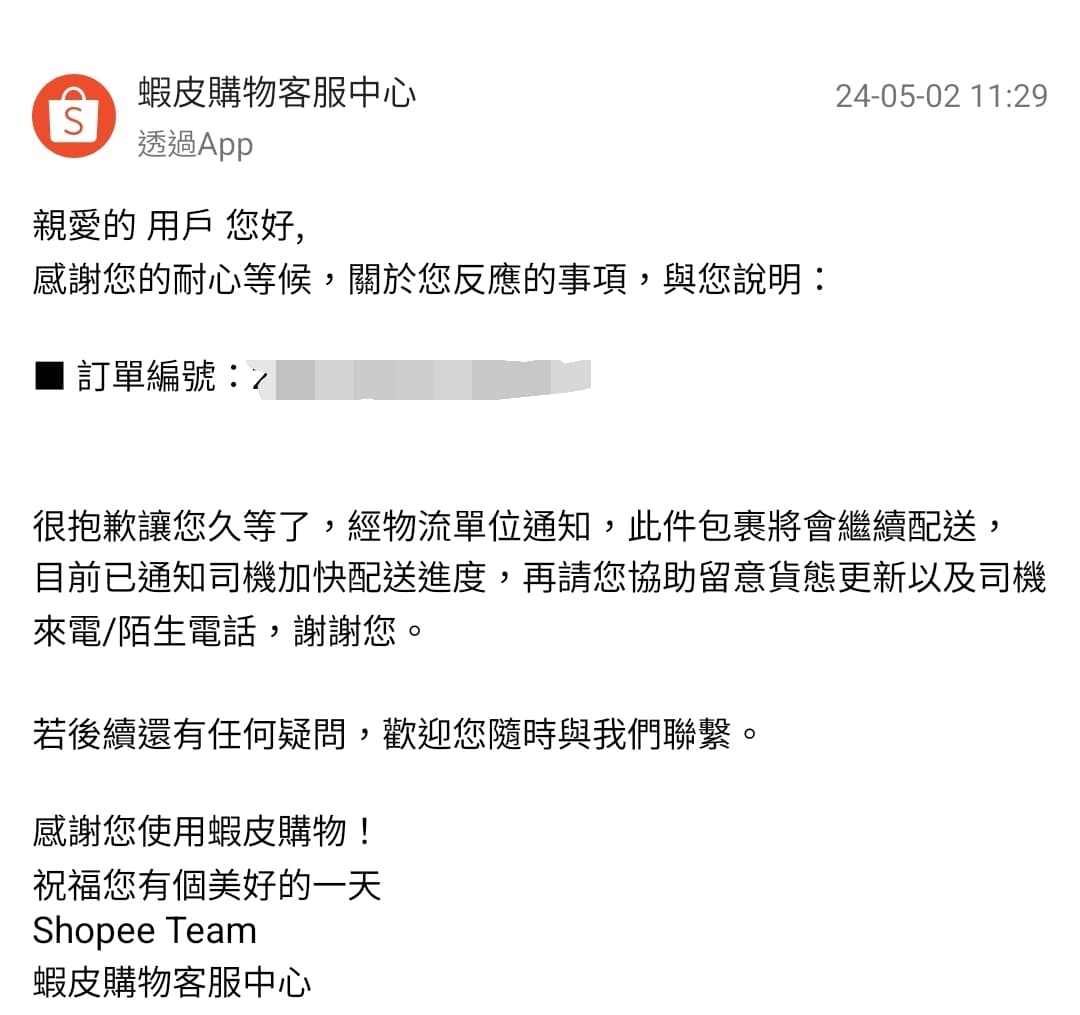The width and height of the screenshot is (1080, 1015).
Task: Tap the orange Shopee bag avatar icon
Action: tap(74, 116)
